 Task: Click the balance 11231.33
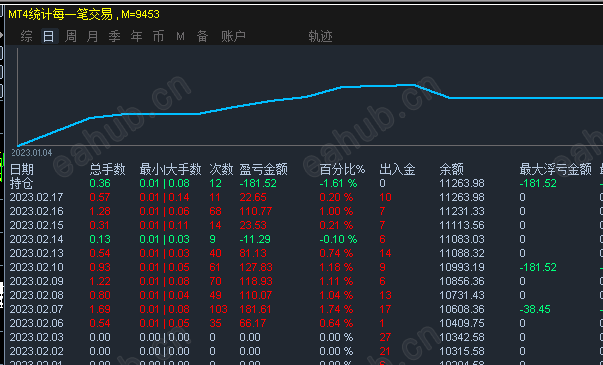tap(462, 212)
